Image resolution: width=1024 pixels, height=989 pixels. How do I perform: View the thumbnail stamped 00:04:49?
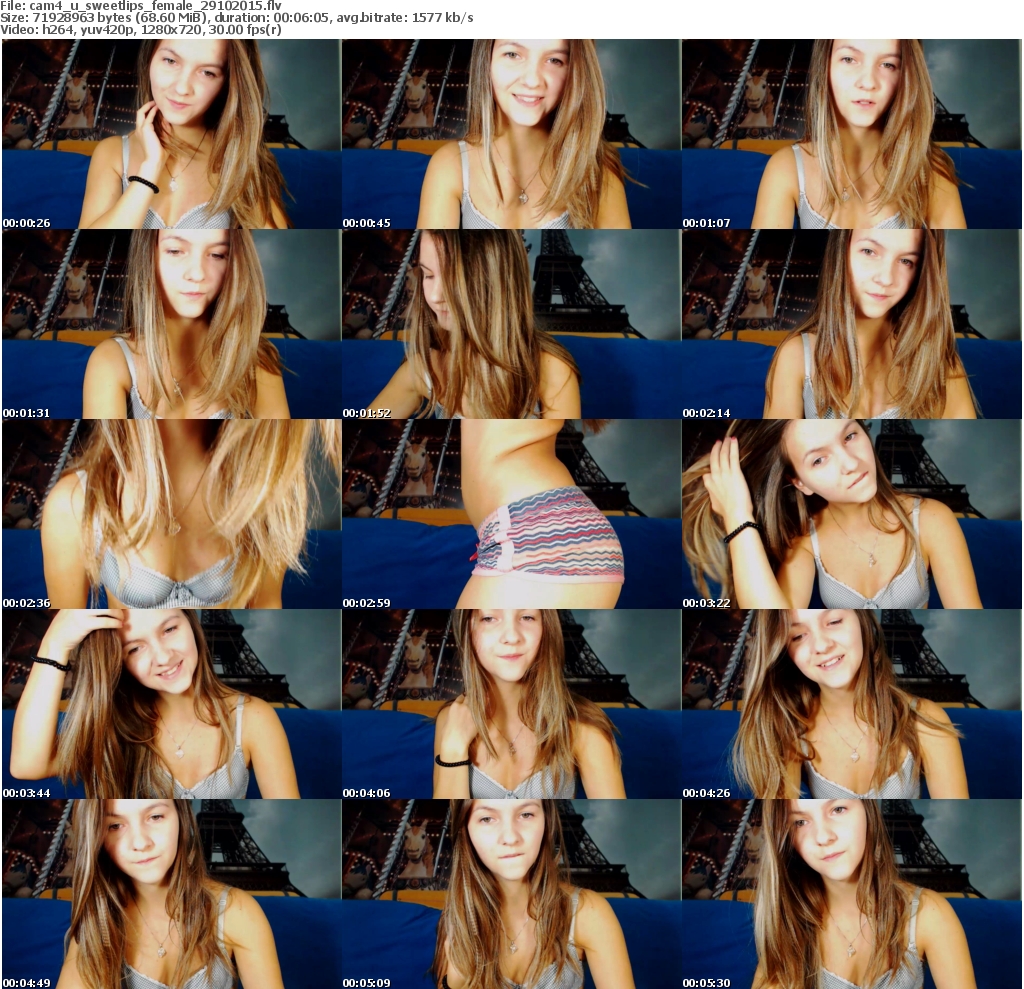171,894
